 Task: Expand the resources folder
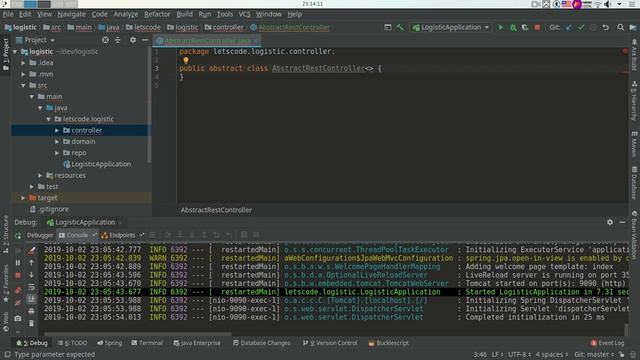tap(40, 175)
